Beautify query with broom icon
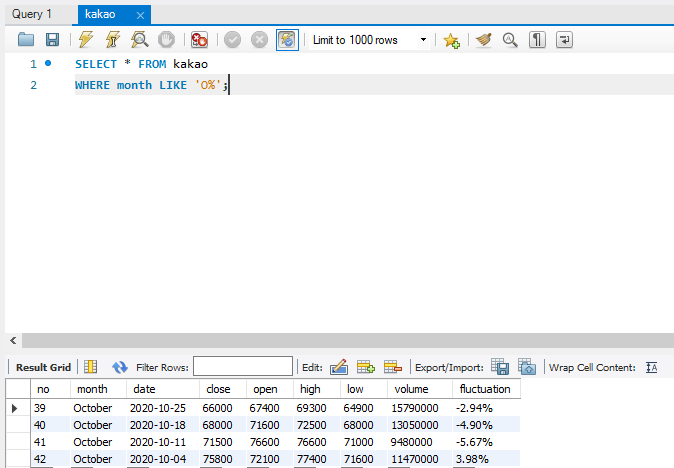674x468 pixels. (484, 40)
